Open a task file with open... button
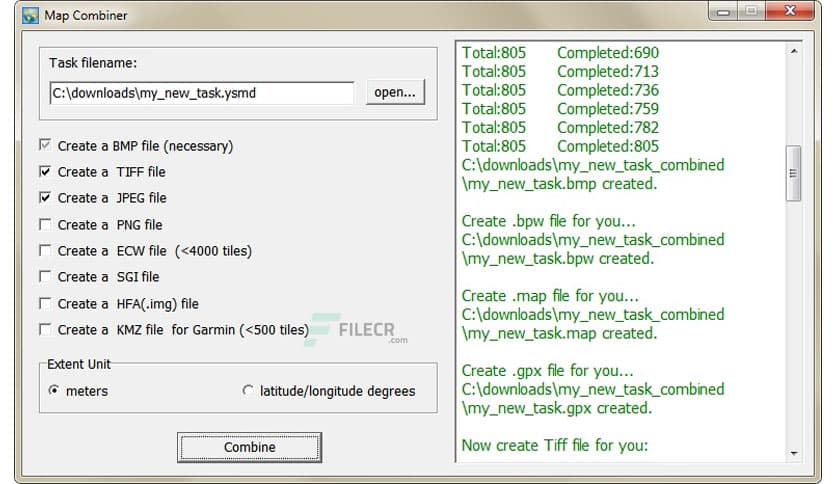 coord(395,92)
